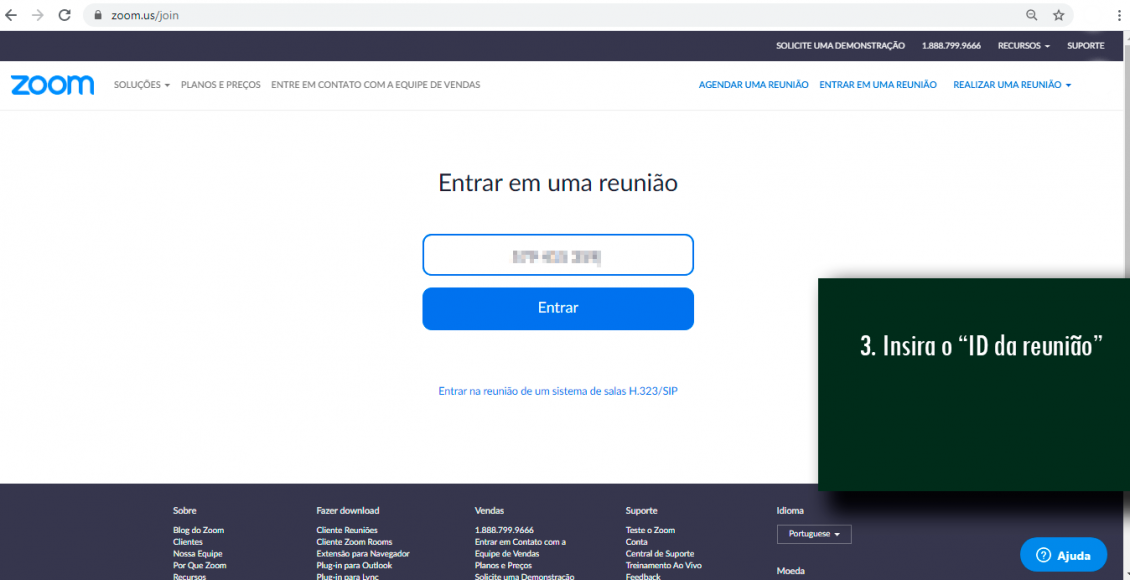Click the Entrar em uma reunião heading
This screenshot has height=580, width=1130.
pos(558,183)
